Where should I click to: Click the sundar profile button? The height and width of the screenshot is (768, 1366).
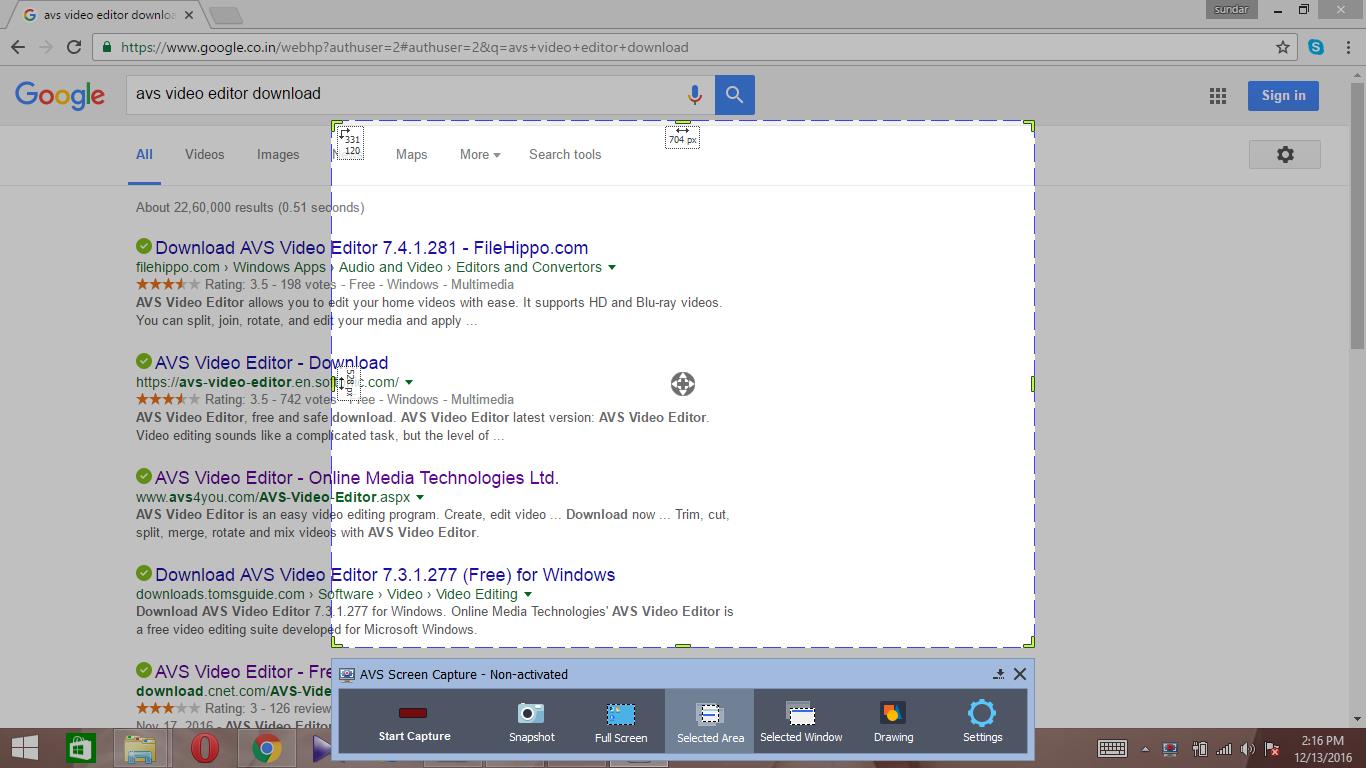click(x=1231, y=10)
